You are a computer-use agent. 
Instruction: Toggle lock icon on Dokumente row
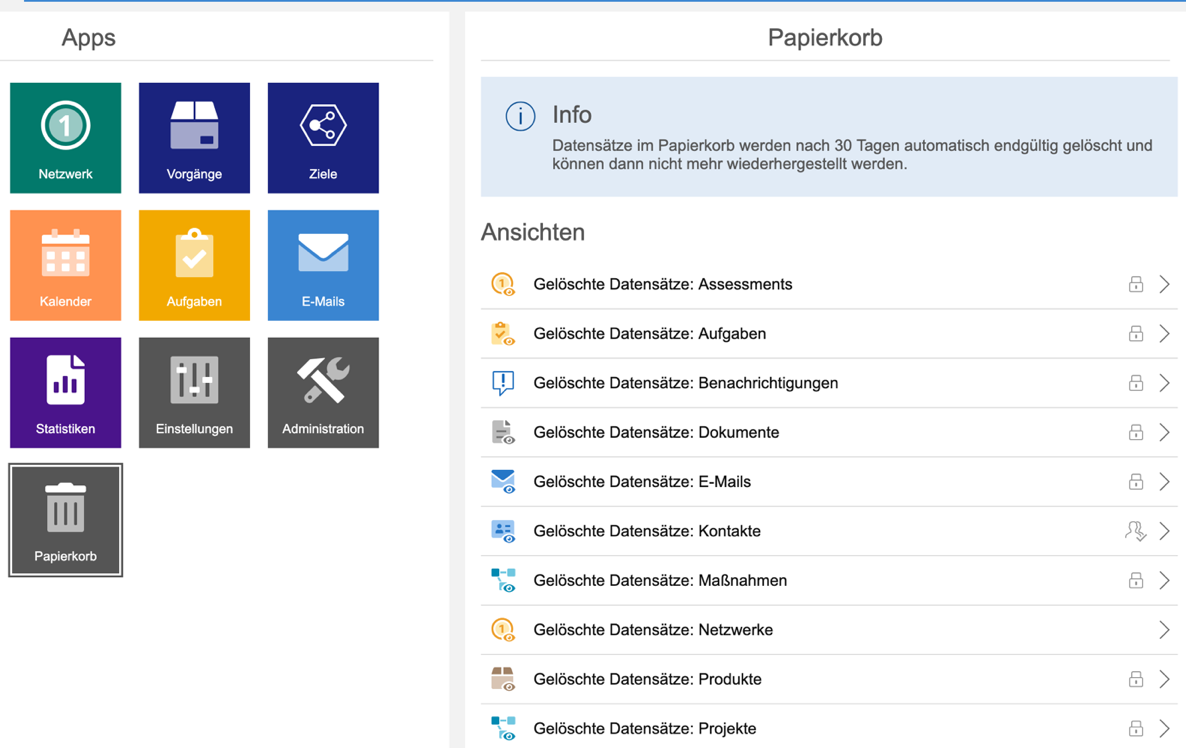pyautogui.click(x=1136, y=432)
